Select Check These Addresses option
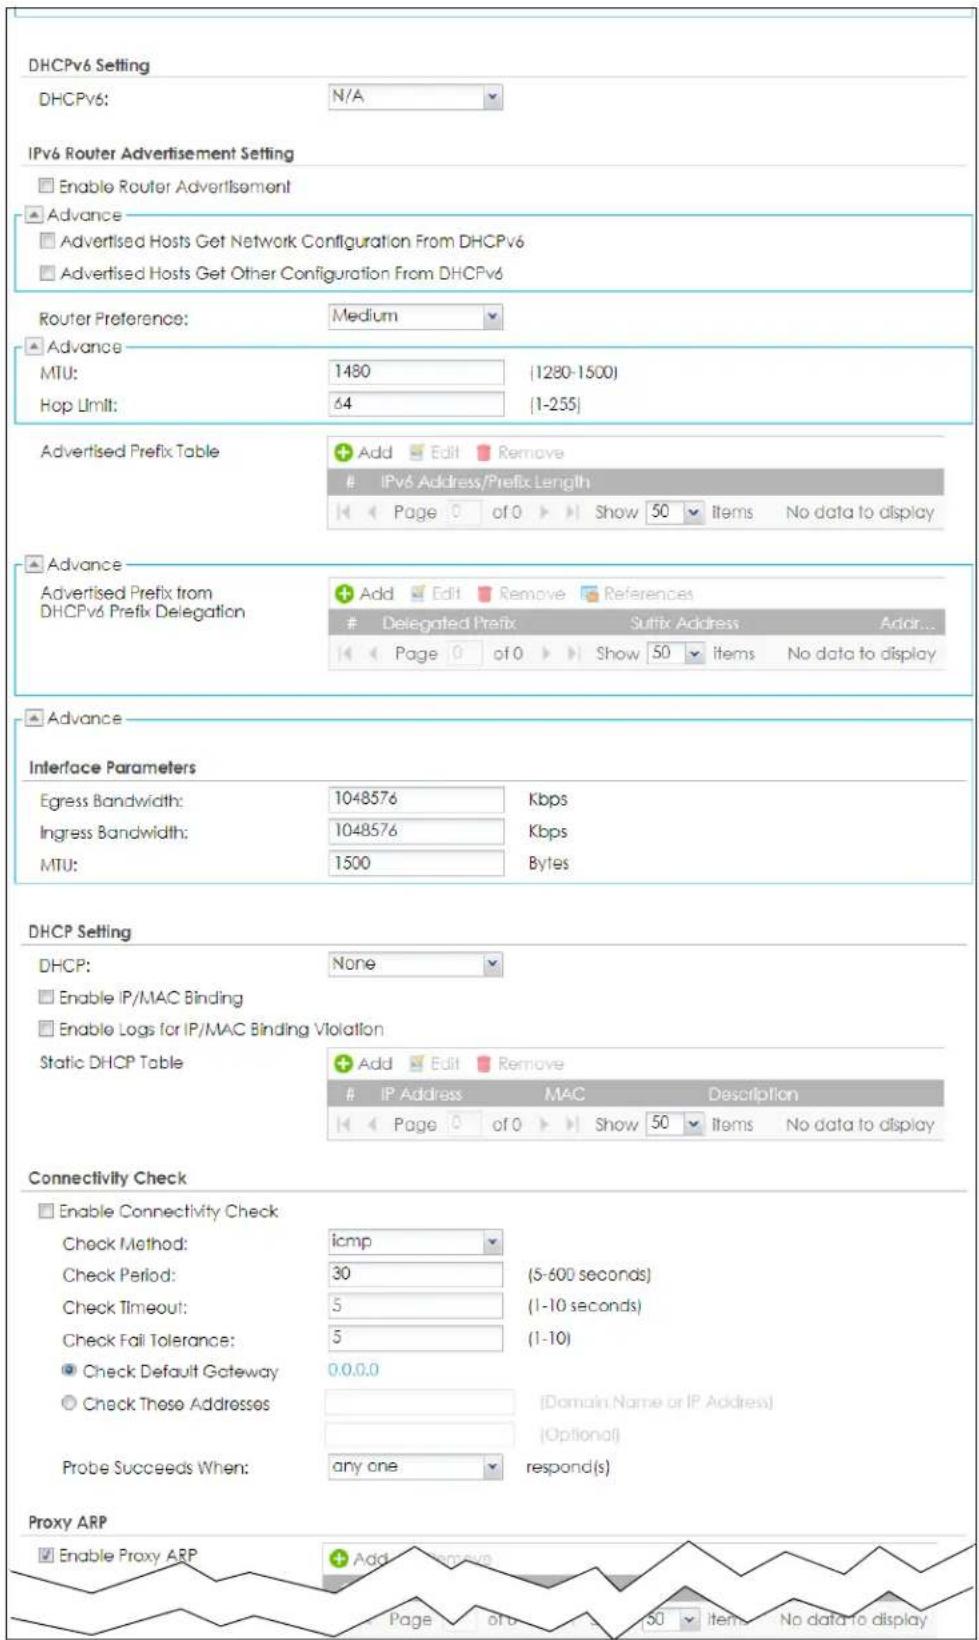979x1640 pixels. tap(69, 1403)
